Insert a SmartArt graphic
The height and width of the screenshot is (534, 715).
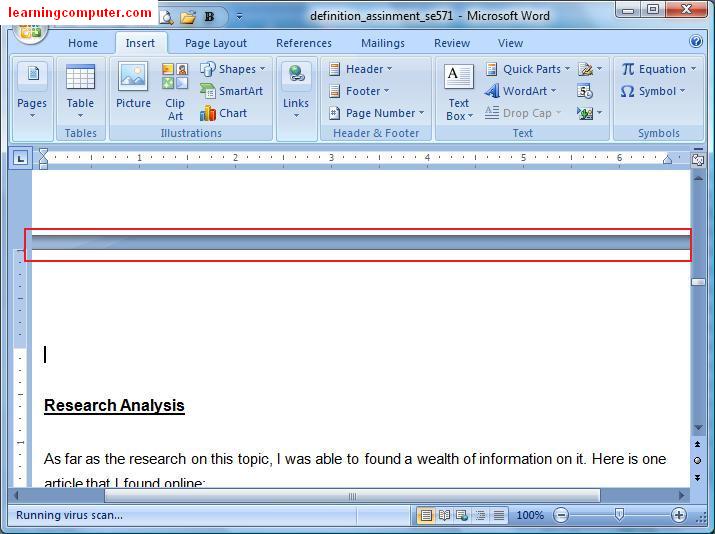coord(232,91)
